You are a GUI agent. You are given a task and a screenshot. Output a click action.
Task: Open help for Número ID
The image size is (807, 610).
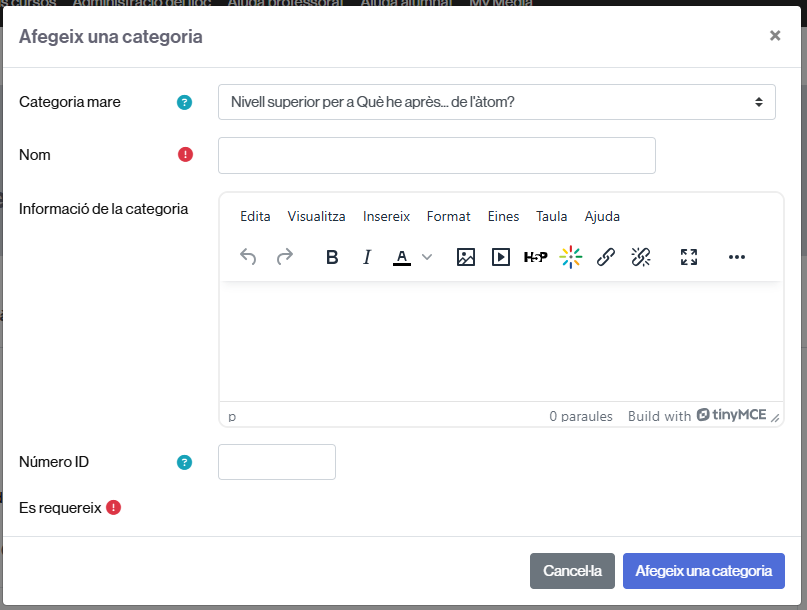tap(184, 462)
